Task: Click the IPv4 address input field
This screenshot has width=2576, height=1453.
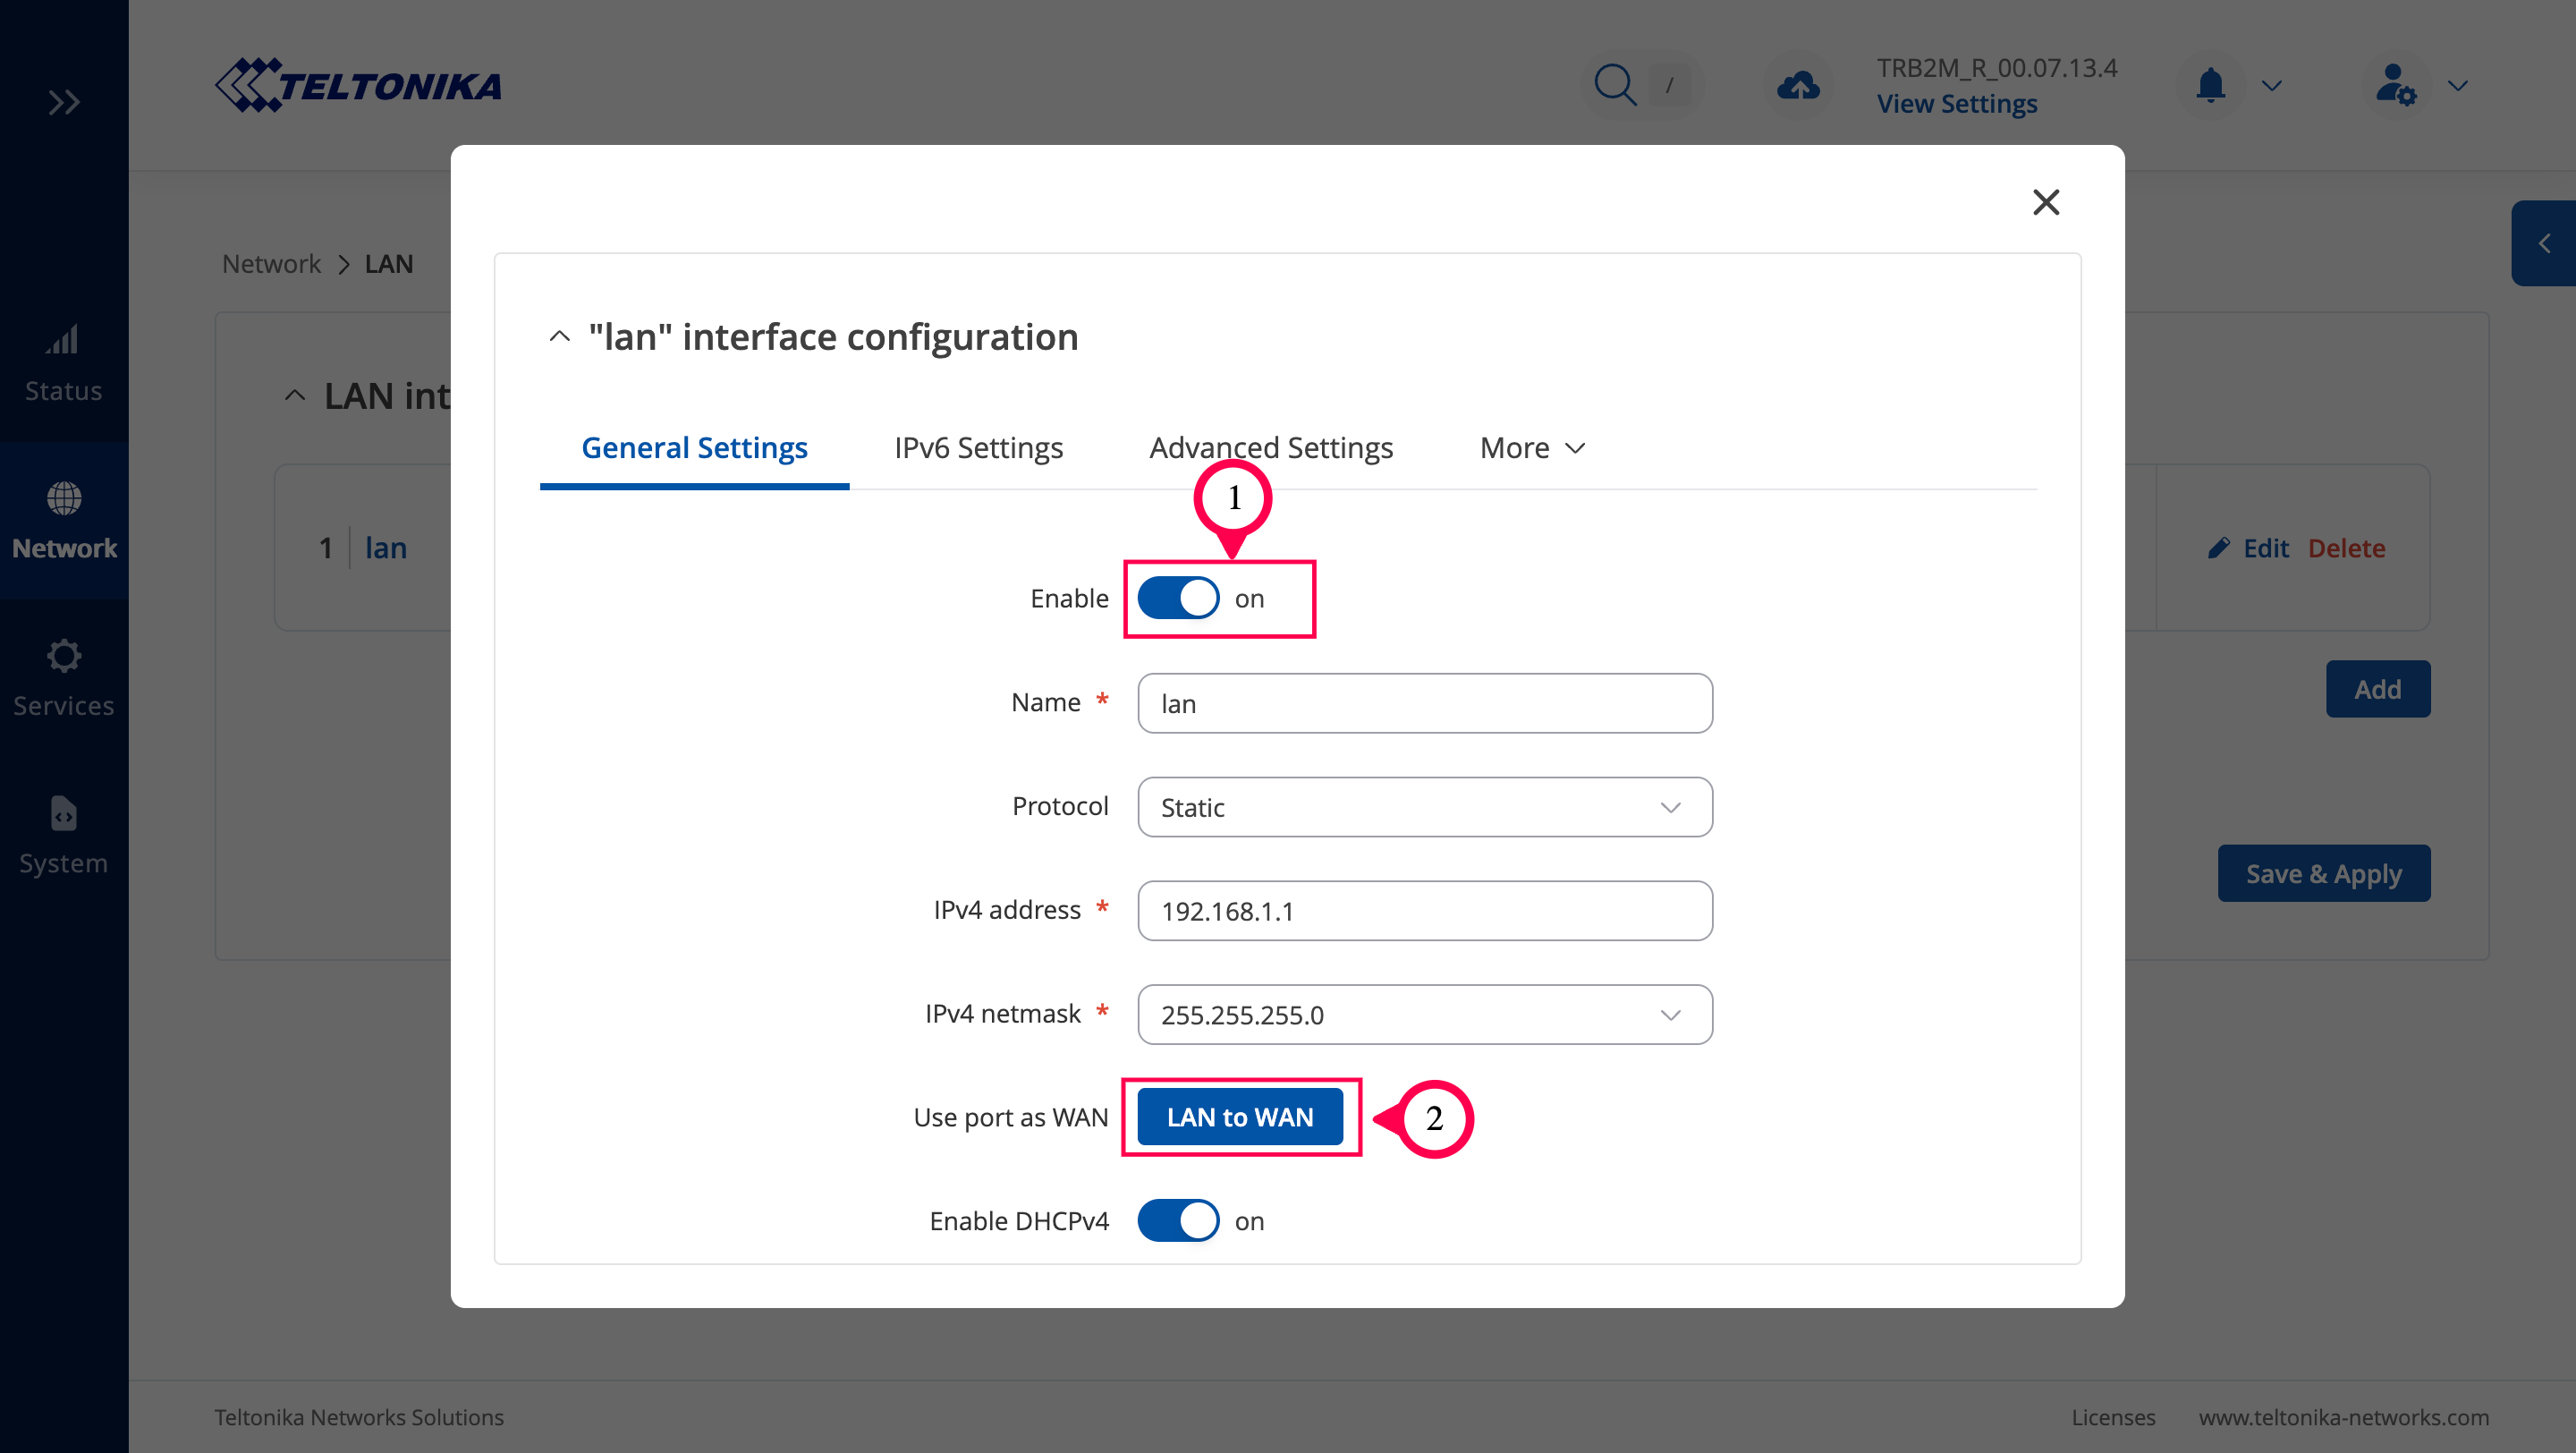Action: point(1424,911)
